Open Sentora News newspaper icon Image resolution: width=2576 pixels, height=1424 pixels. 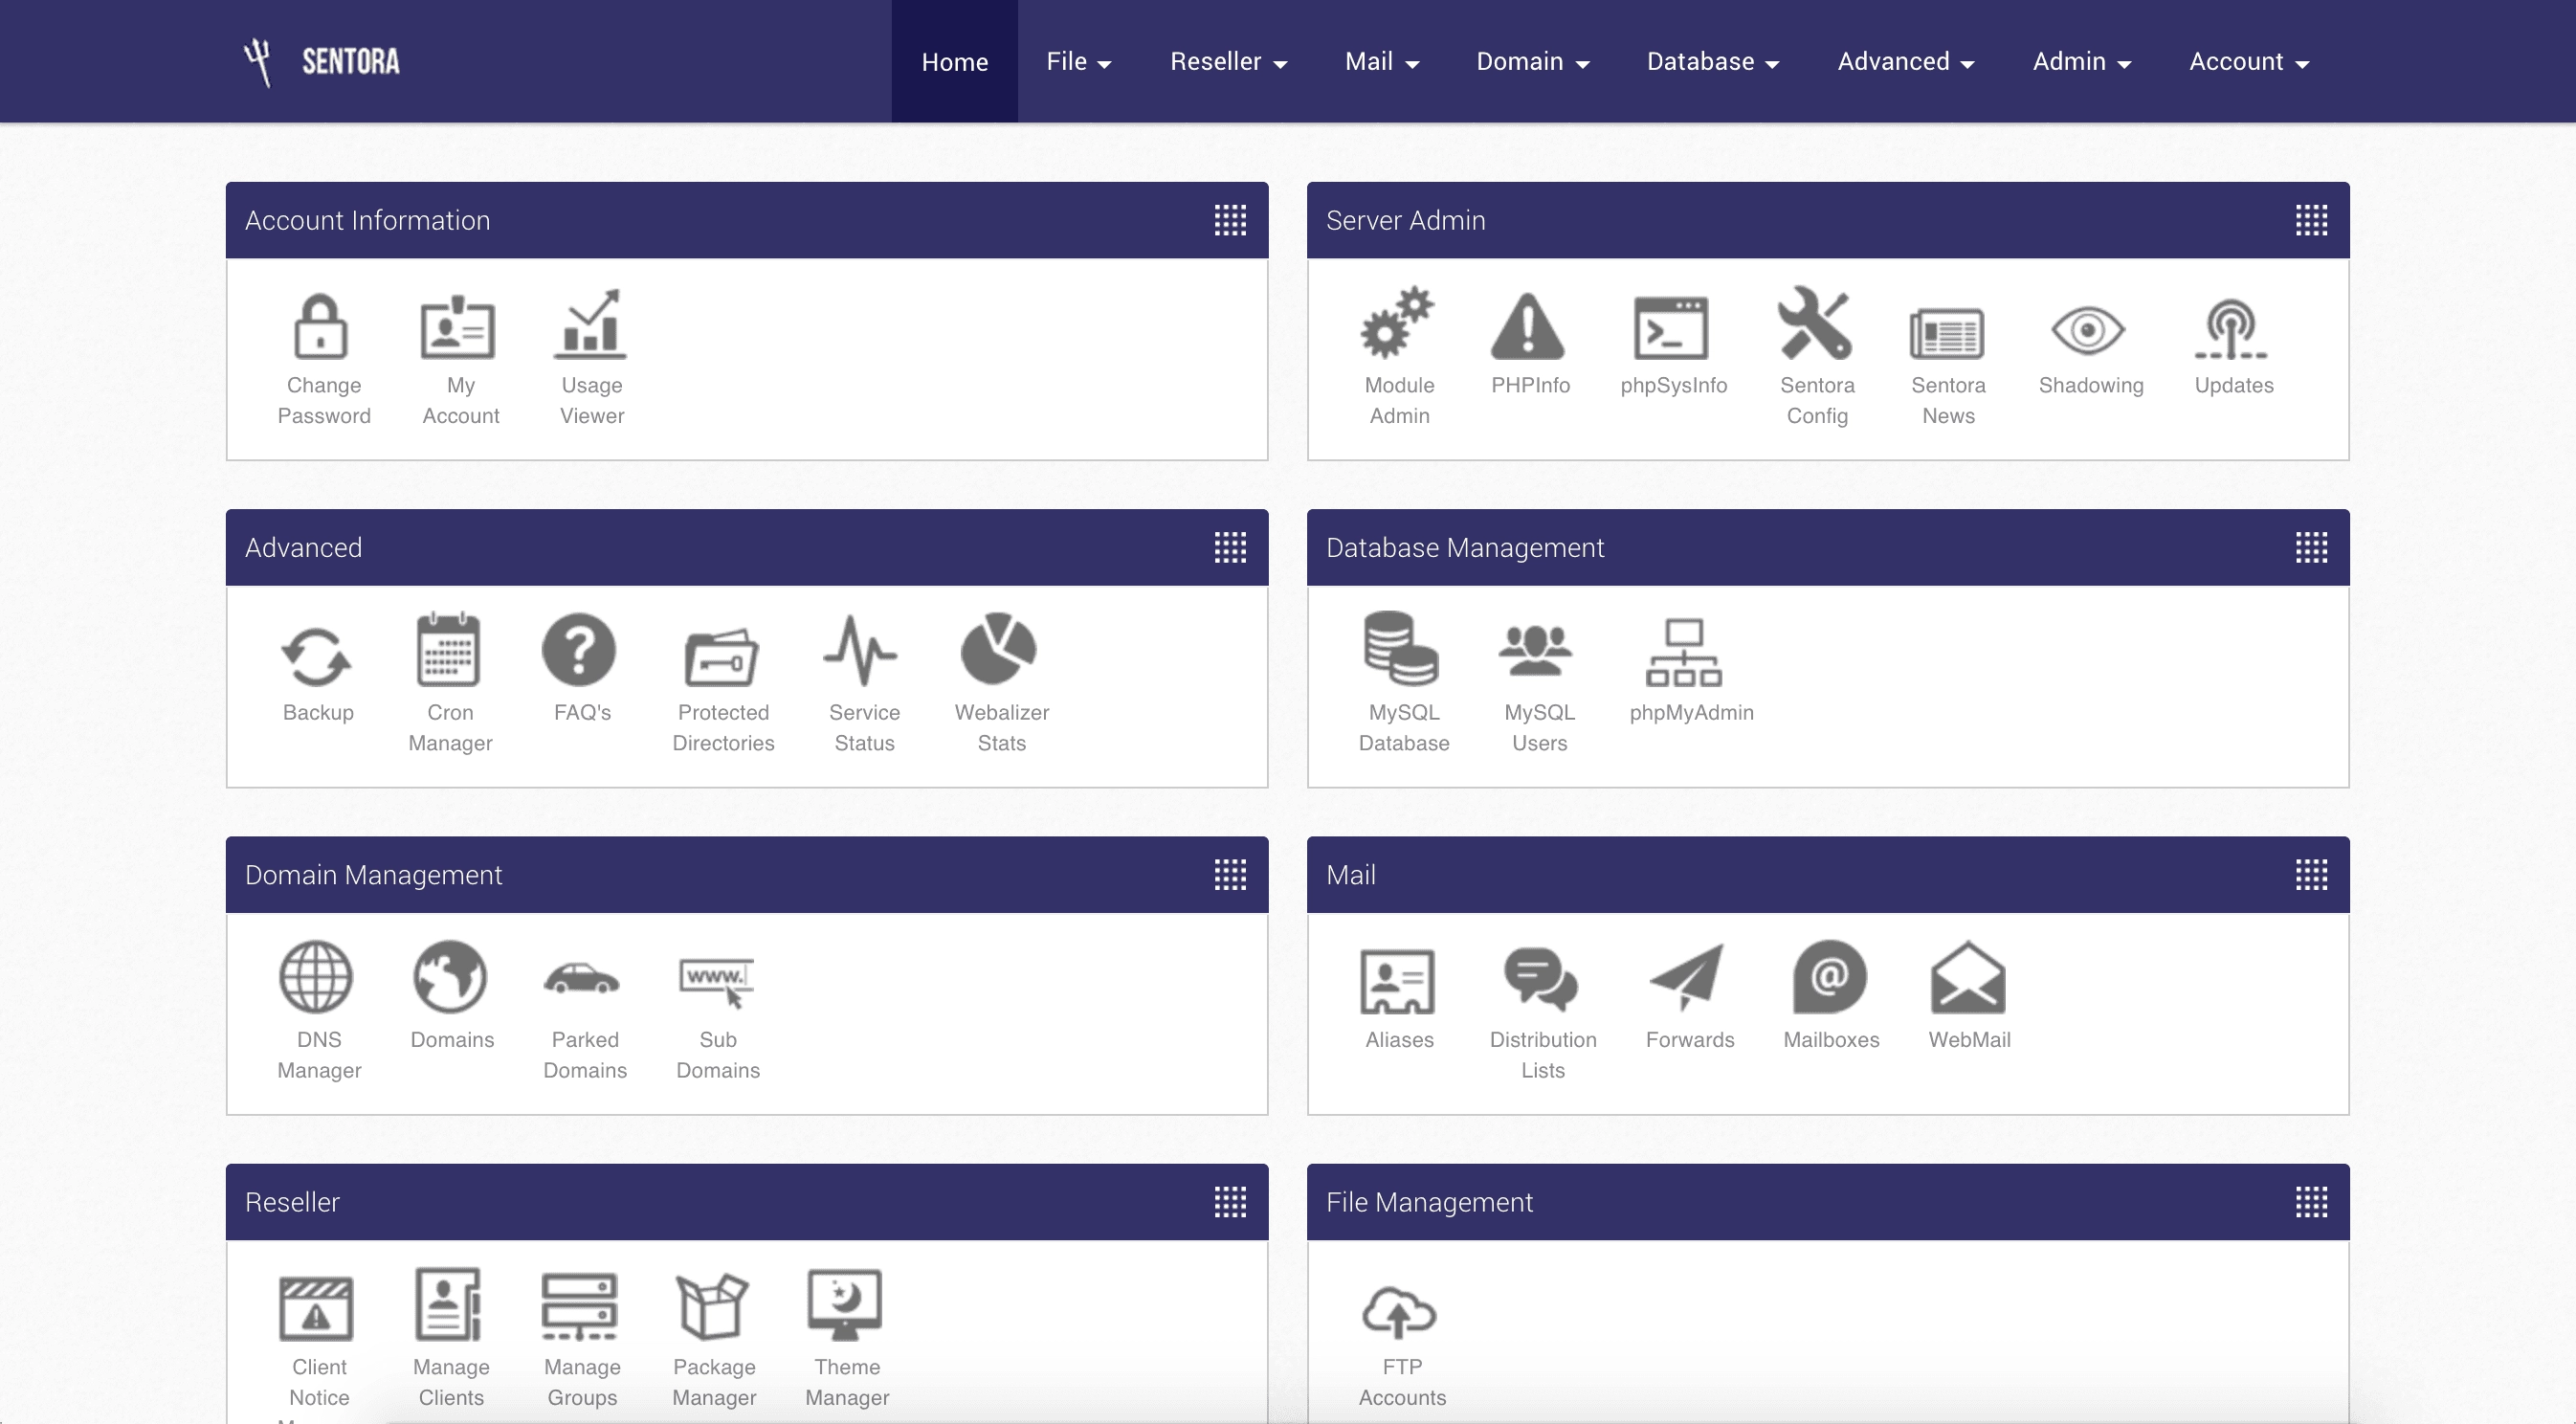click(x=1947, y=333)
